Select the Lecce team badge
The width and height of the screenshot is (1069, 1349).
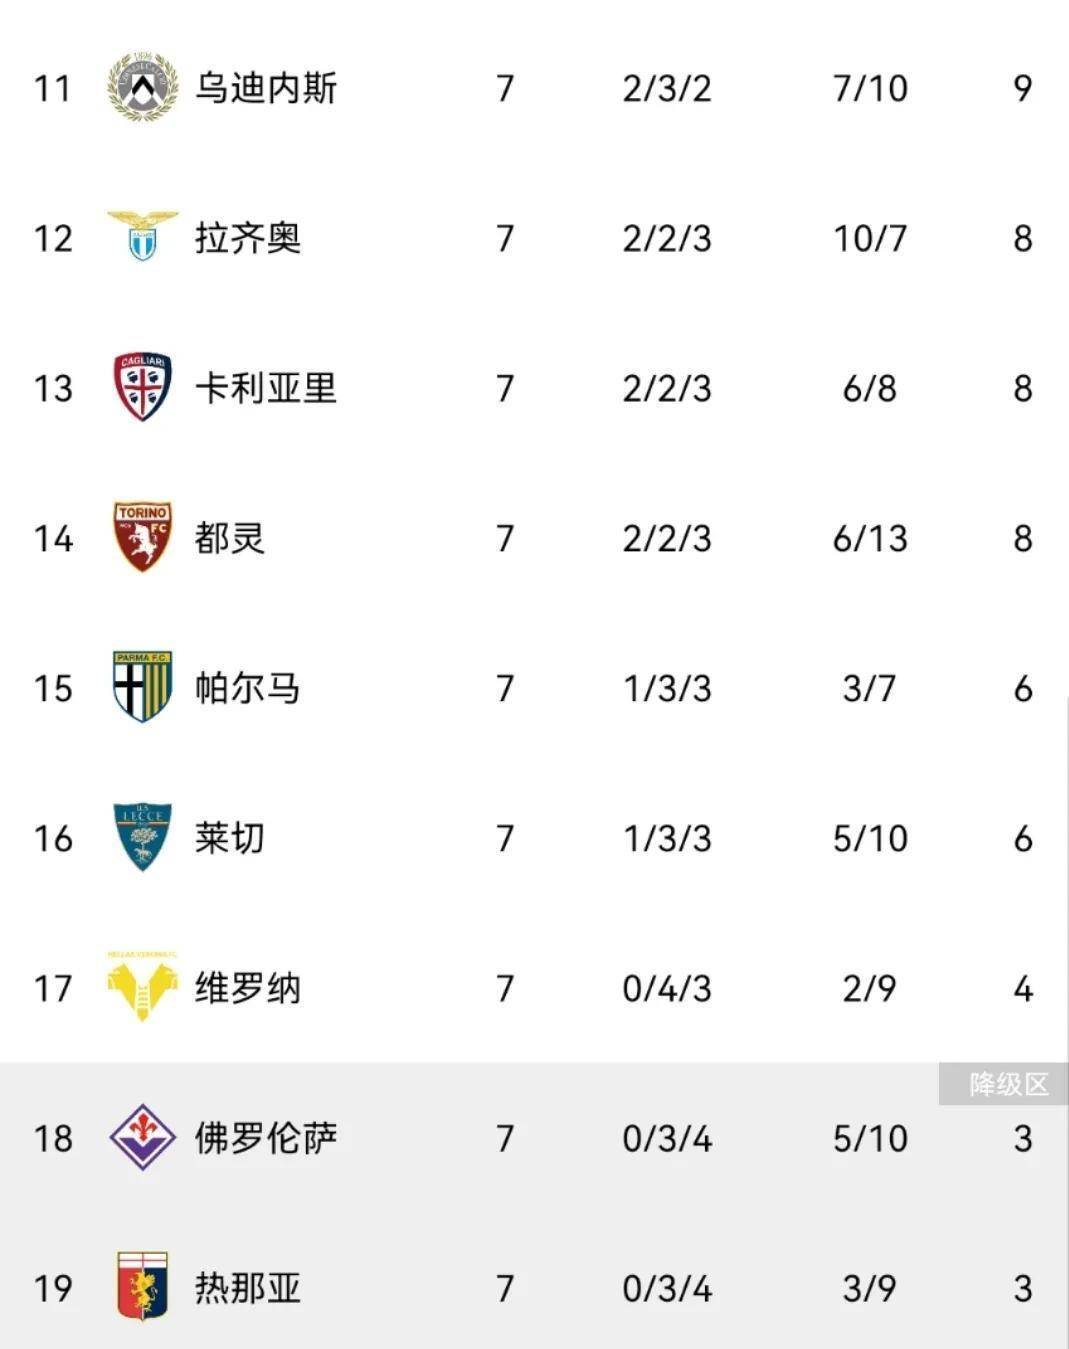pyautogui.click(x=142, y=837)
